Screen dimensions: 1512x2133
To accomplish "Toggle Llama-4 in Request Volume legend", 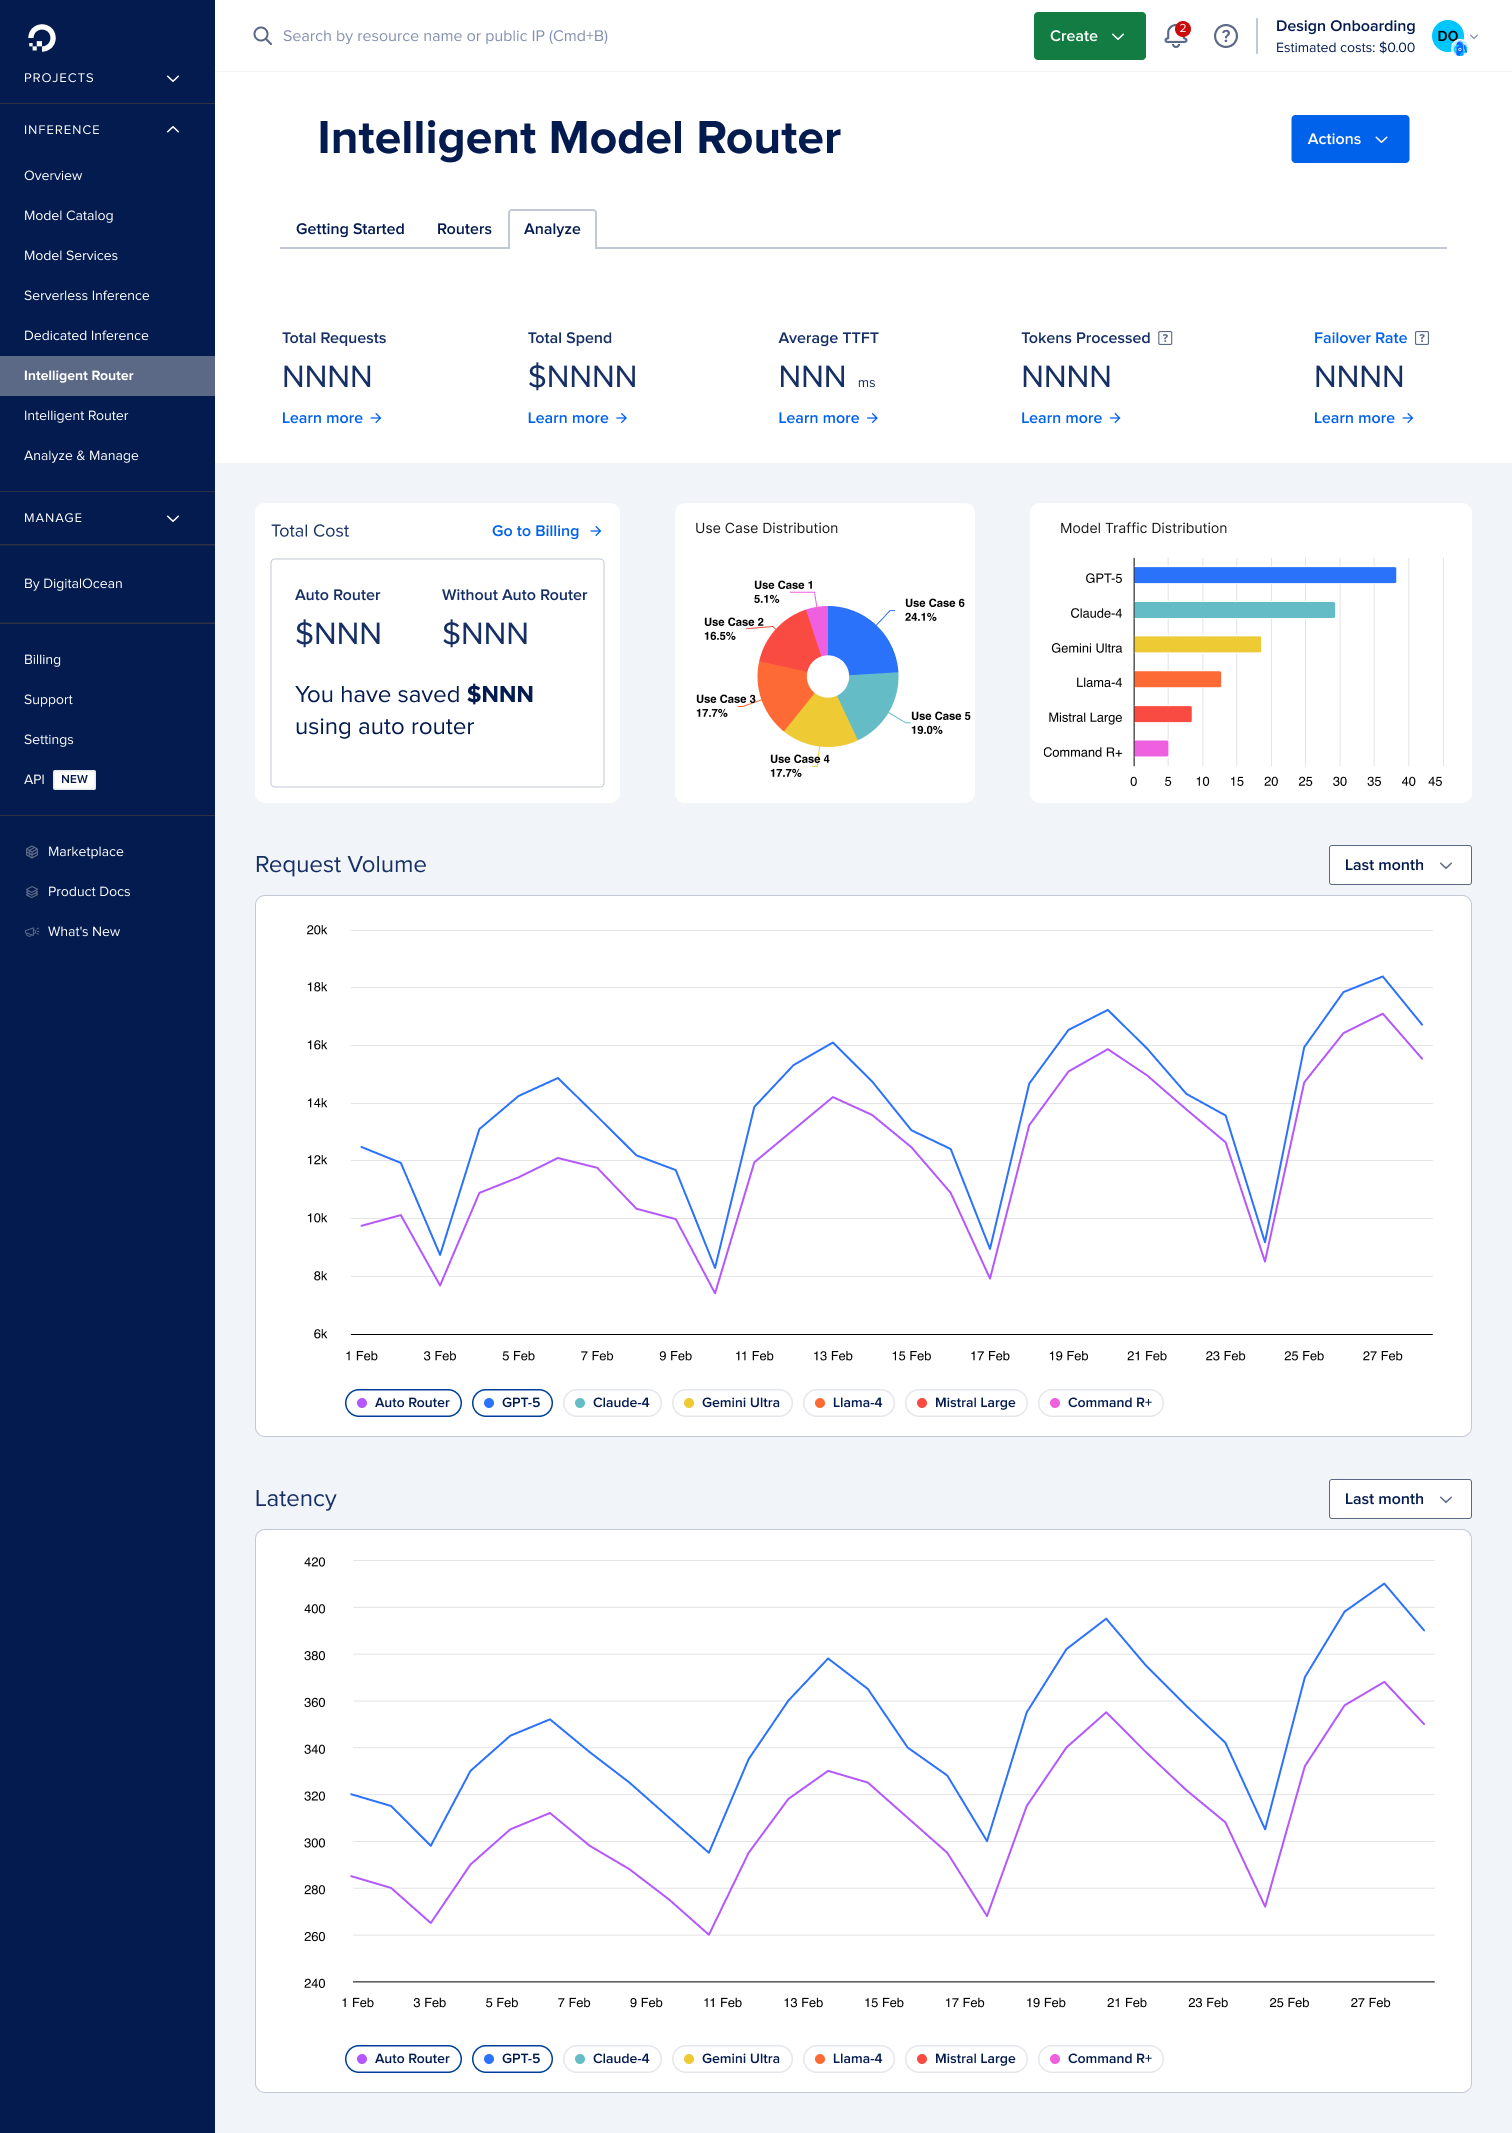I will pos(848,1403).
